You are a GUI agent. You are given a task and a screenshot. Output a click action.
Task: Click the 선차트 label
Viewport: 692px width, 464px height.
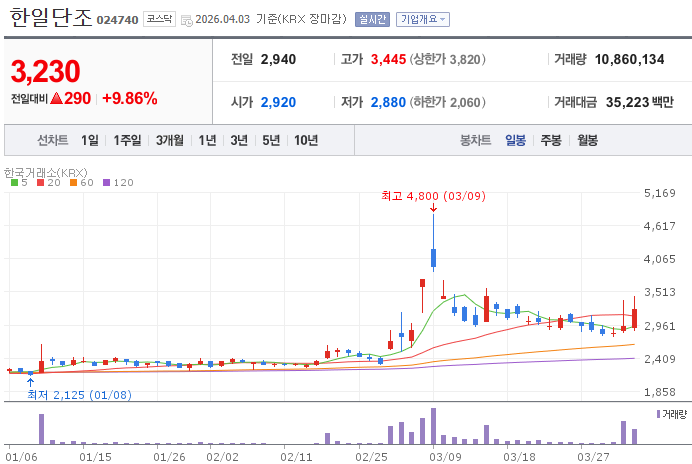click(x=53, y=140)
